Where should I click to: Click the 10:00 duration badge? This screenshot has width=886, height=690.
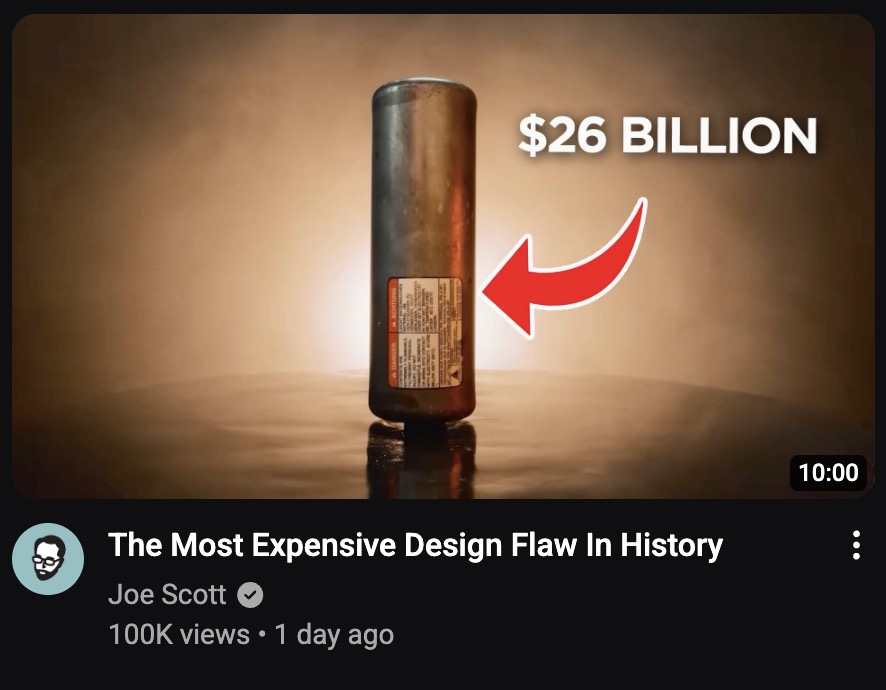coord(828,472)
